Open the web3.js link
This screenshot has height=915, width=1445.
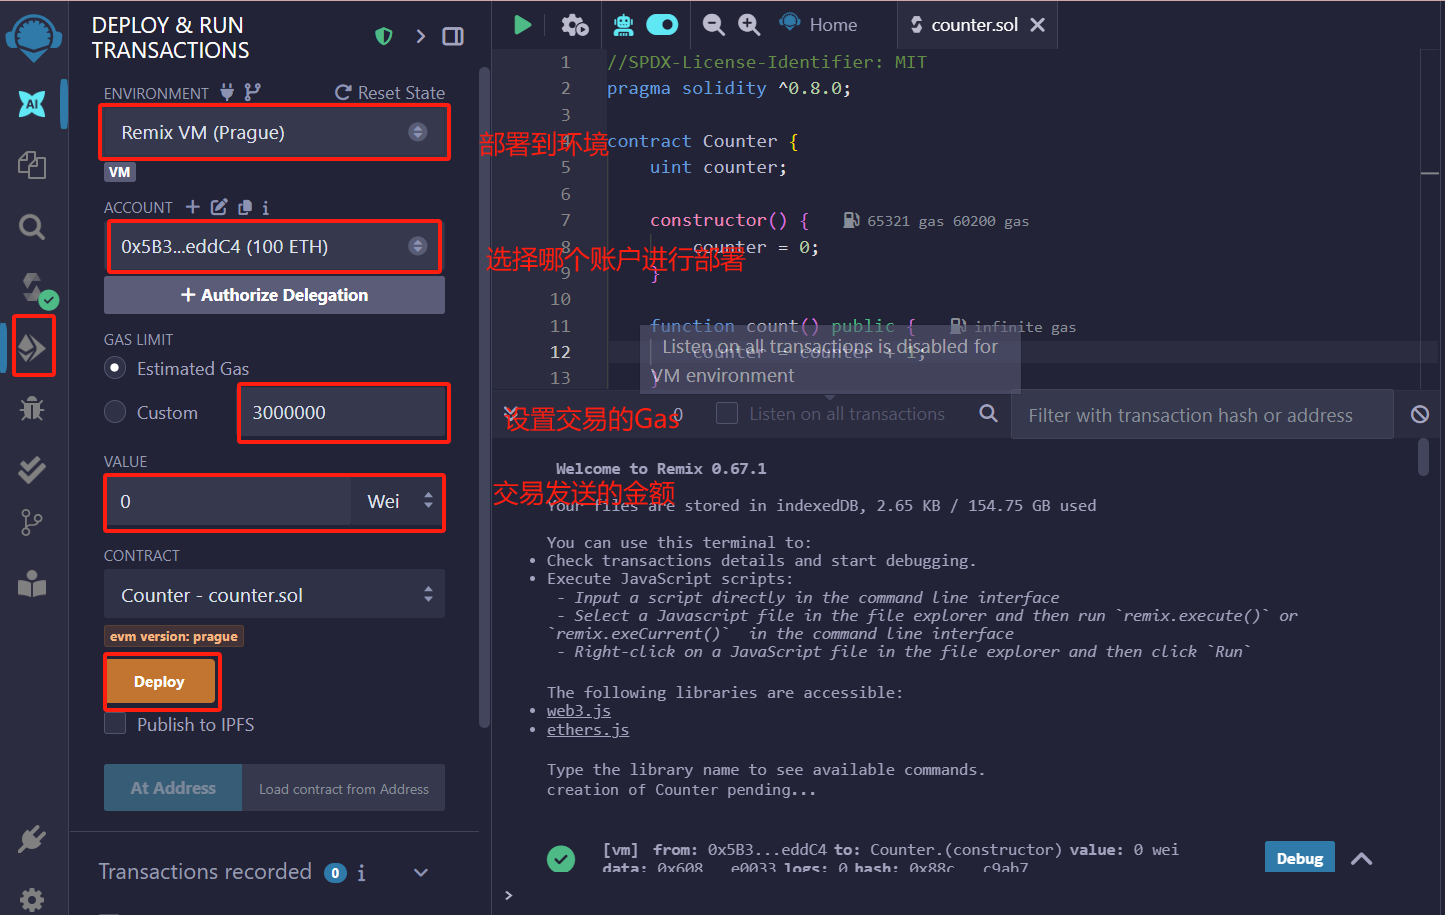pyautogui.click(x=578, y=711)
